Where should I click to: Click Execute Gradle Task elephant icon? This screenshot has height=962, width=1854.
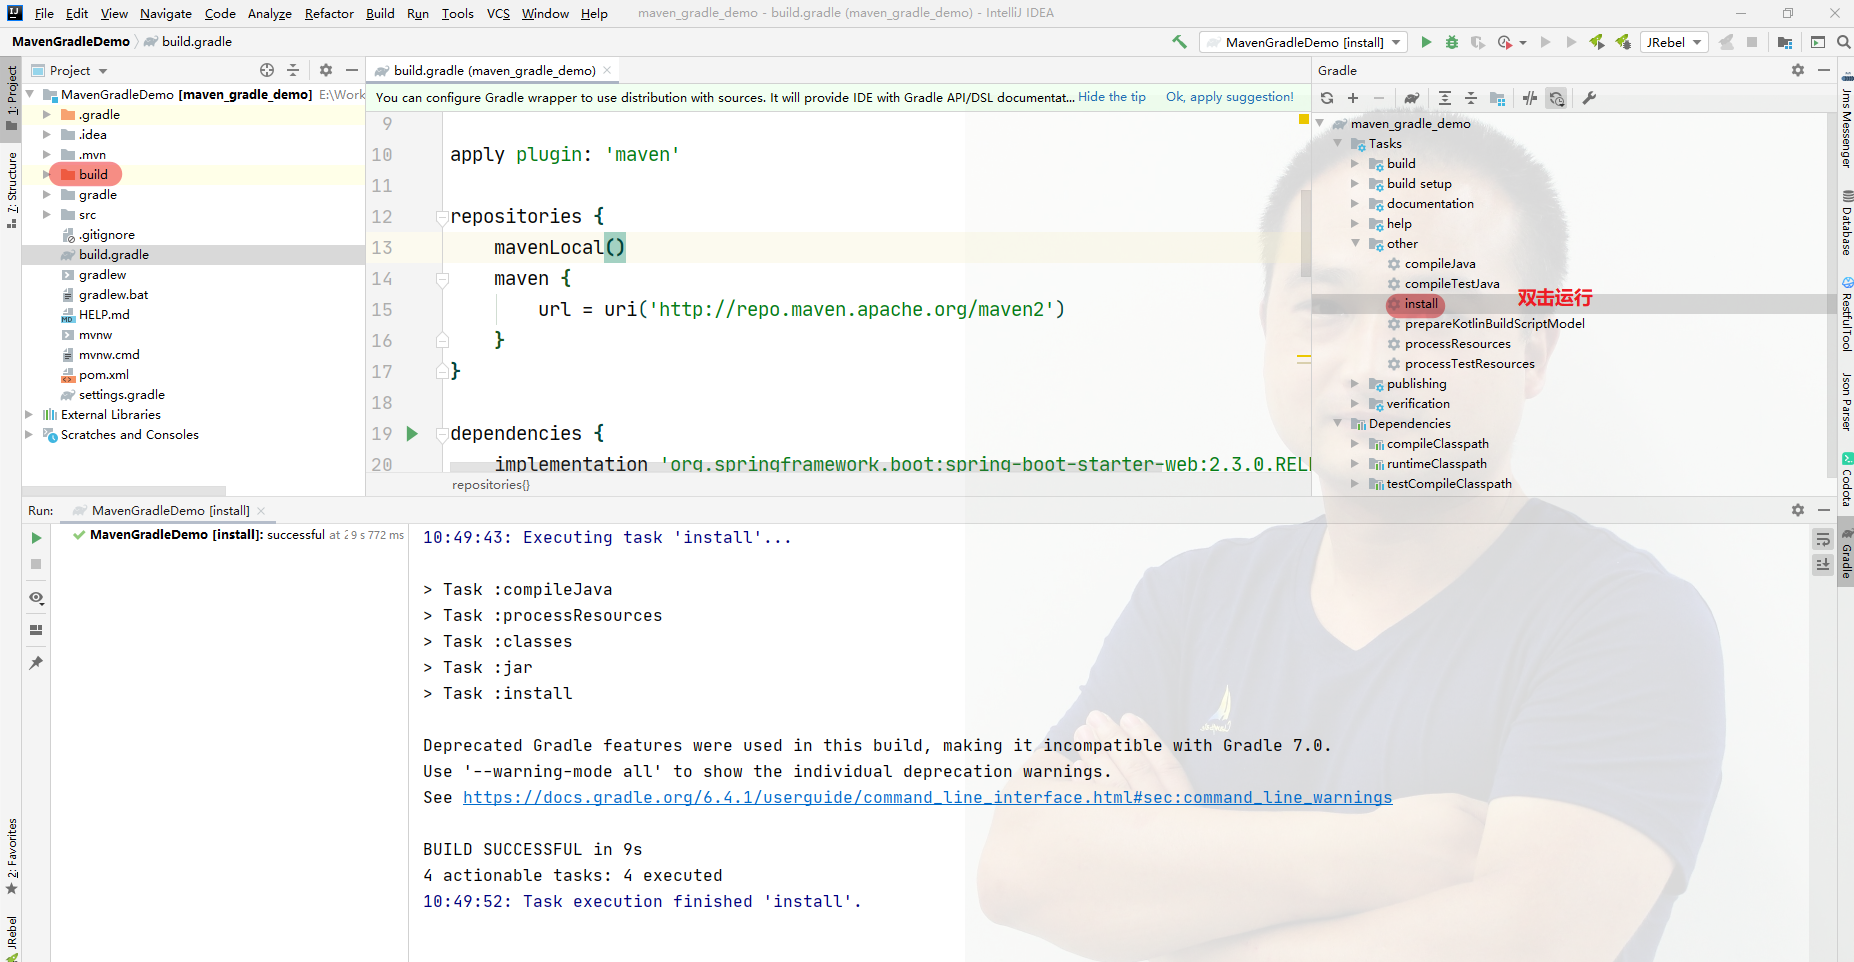pos(1411,98)
